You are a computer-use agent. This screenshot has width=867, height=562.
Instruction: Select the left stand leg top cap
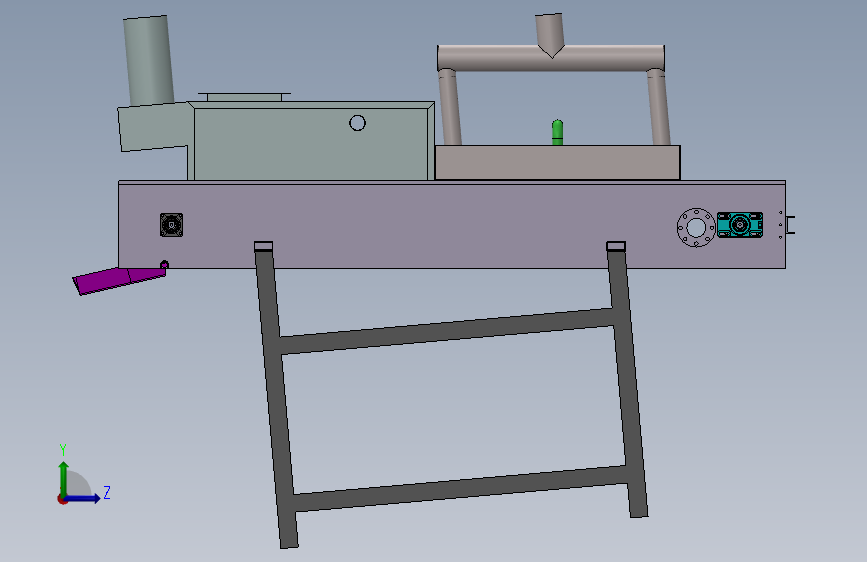pyautogui.click(x=263, y=246)
